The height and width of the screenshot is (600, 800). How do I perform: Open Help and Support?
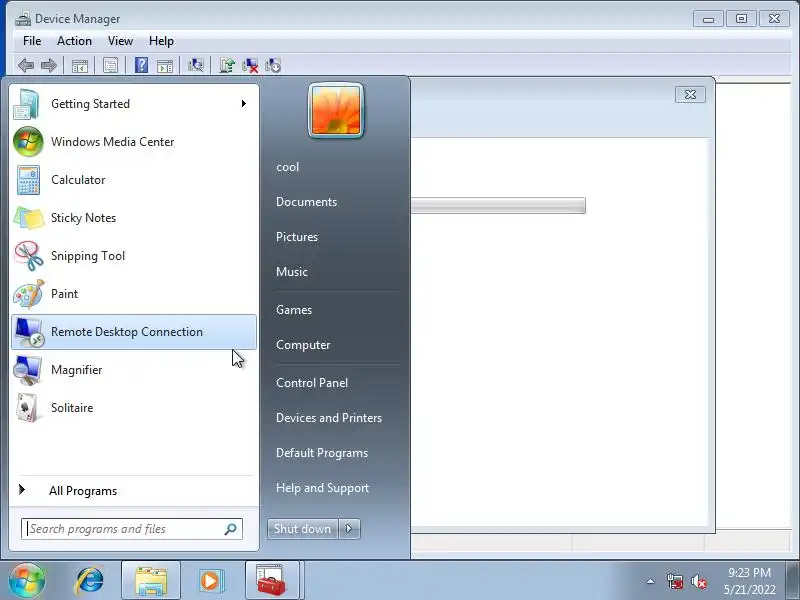click(322, 488)
